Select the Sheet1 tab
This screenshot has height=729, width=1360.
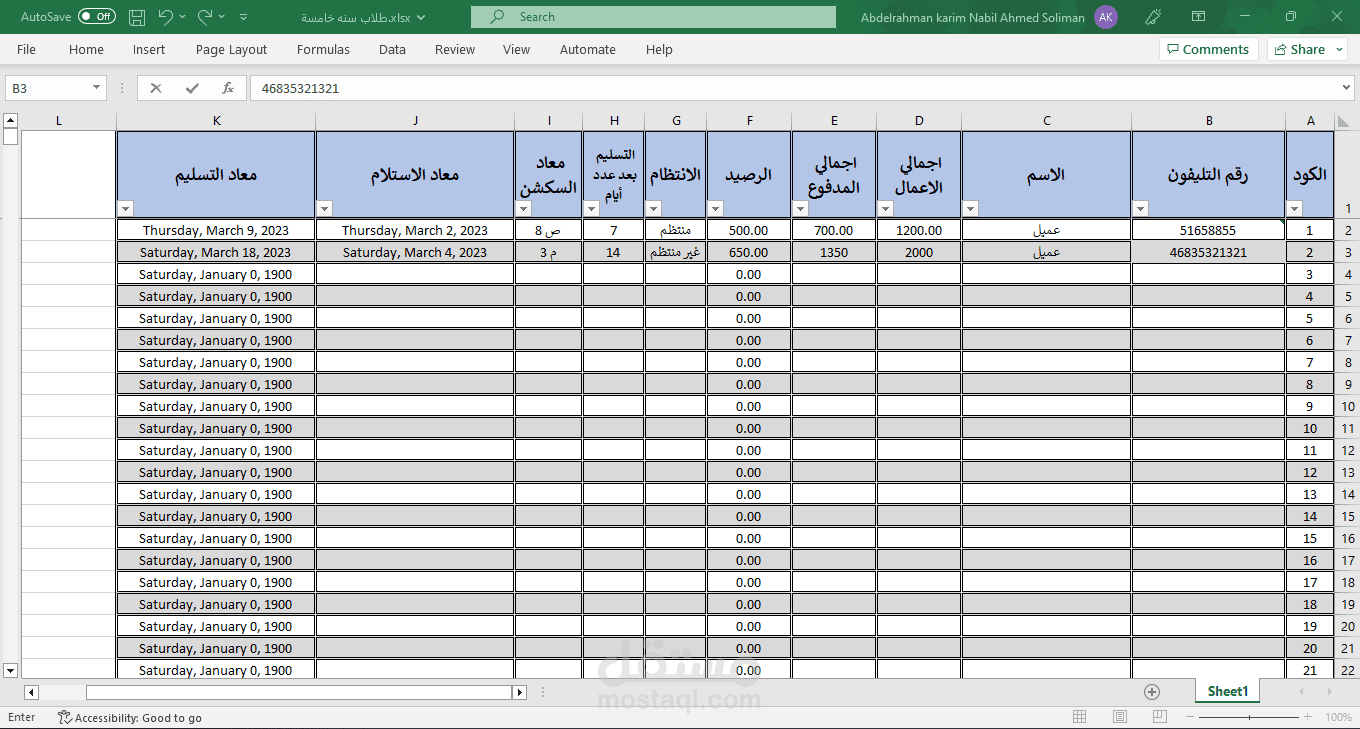click(x=1227, y=691)
